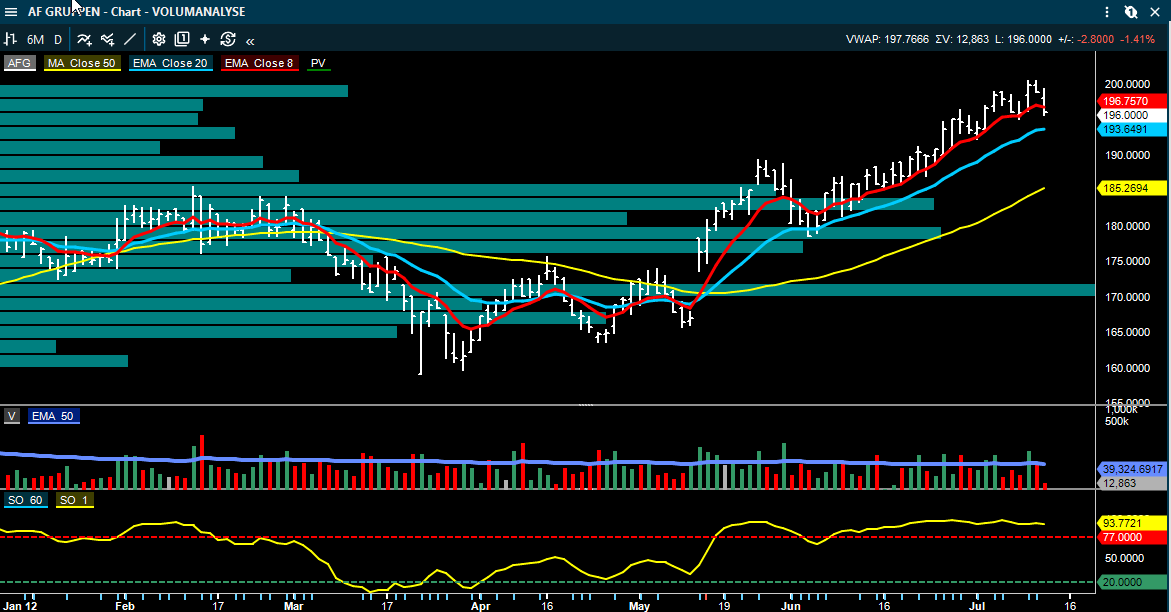Click the 170.0000 price axis label

pos(1127,297)
